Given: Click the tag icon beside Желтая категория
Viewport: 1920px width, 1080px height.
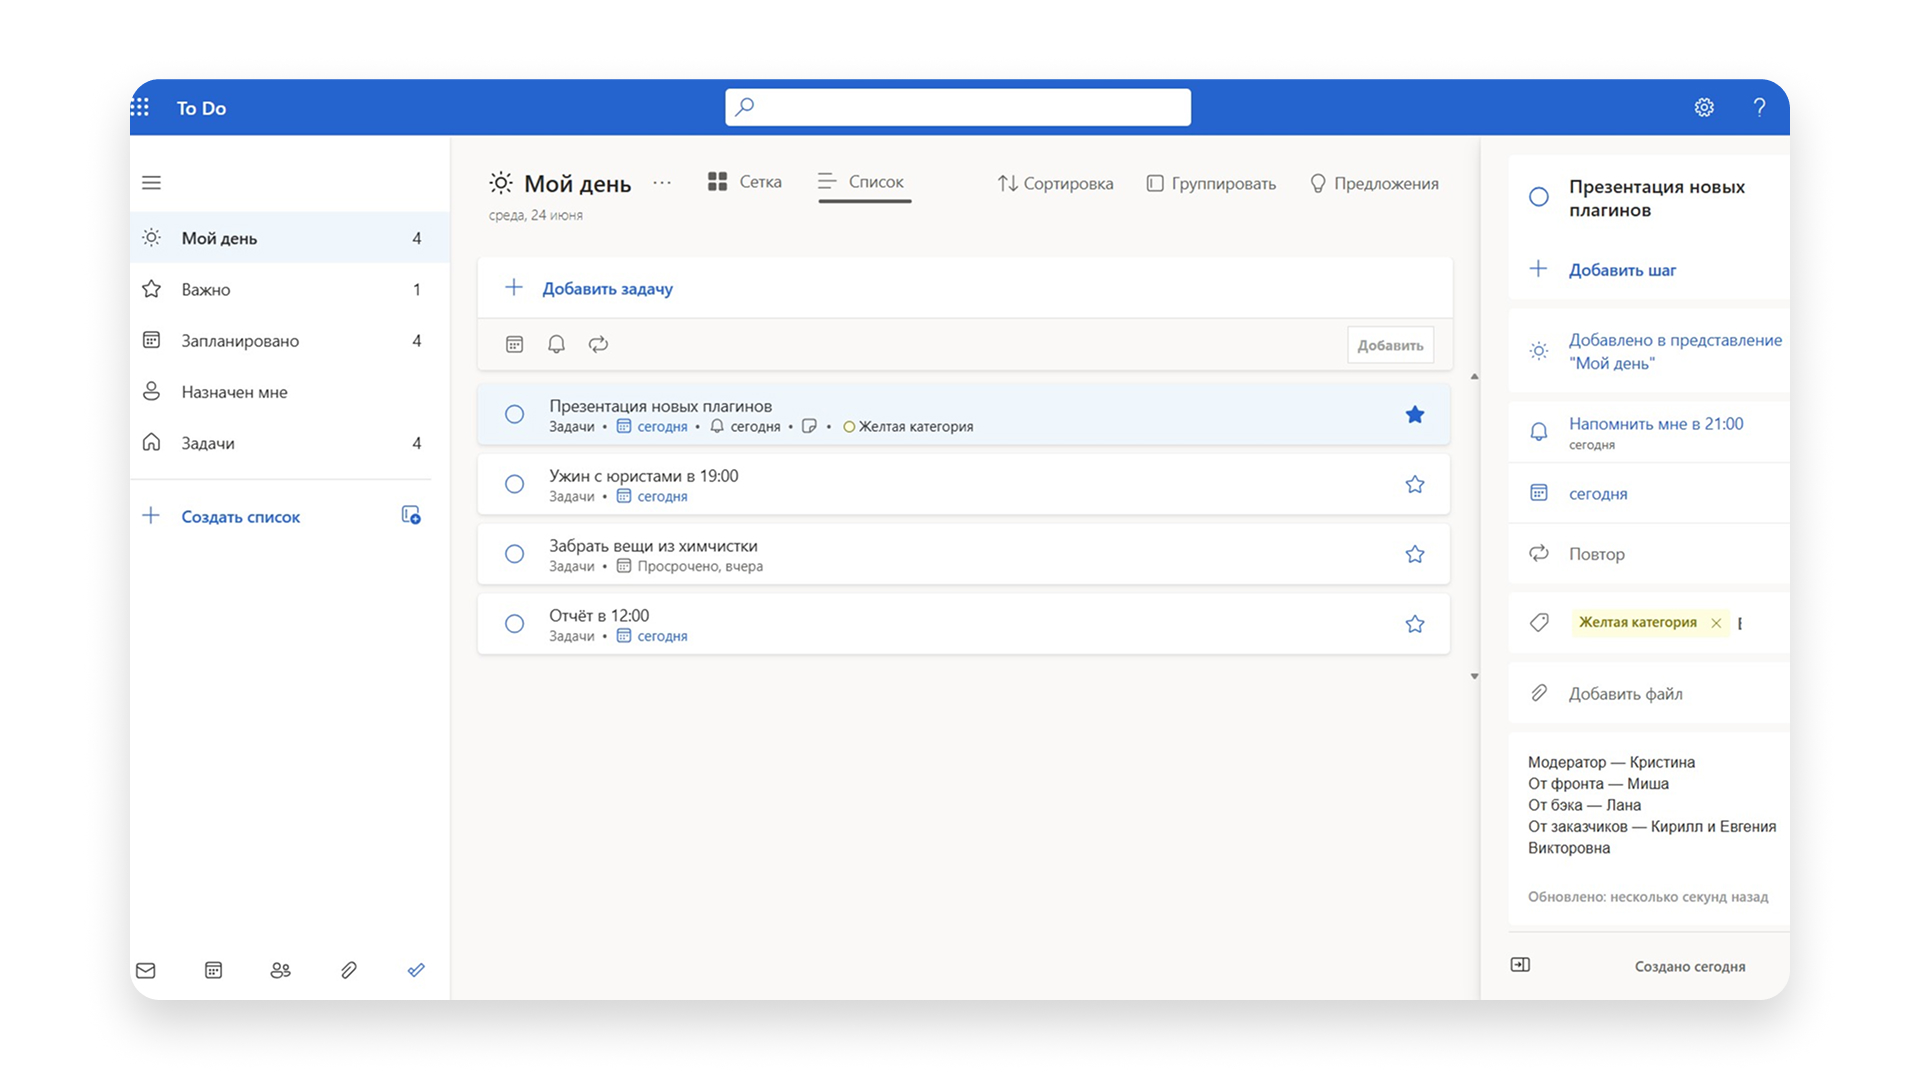Looking at the screenshot, I should 1539,623.
